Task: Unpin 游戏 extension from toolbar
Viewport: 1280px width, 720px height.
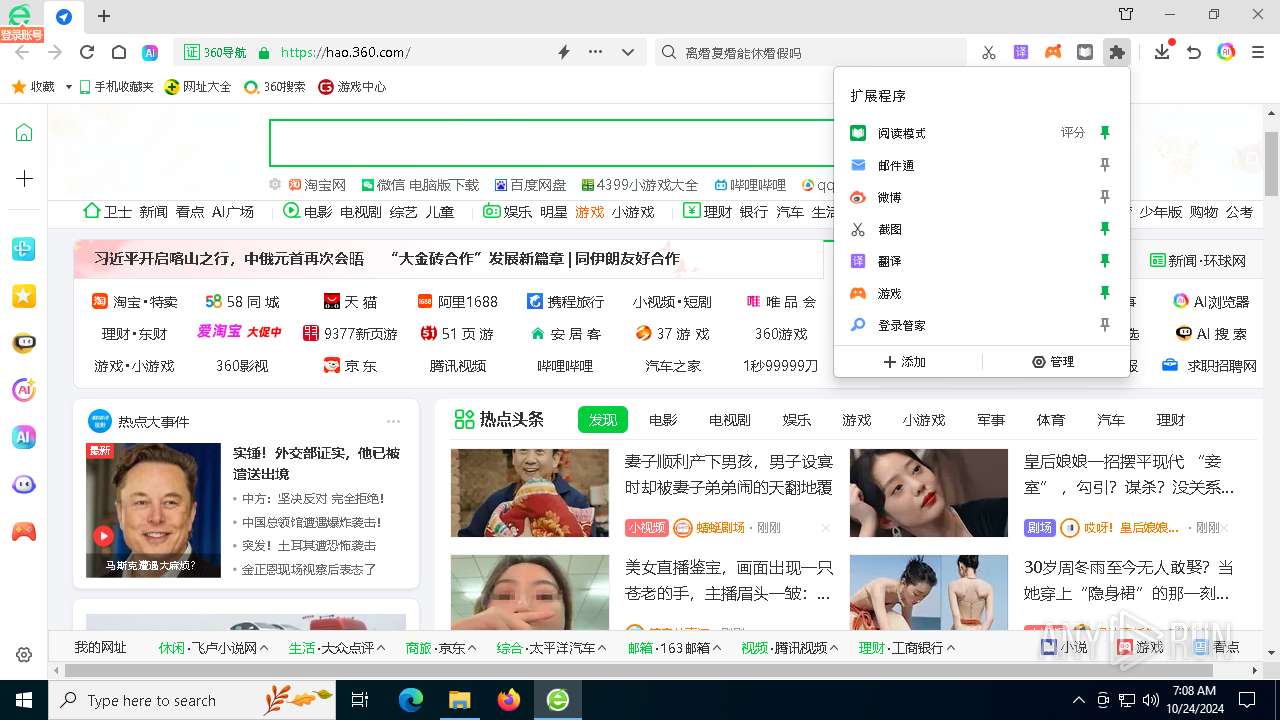Action: tap(1105, 293)
